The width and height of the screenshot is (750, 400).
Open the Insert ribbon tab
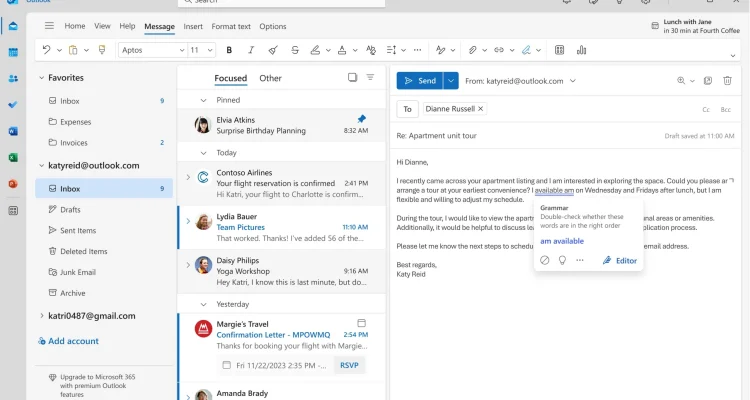coord(193,27)
